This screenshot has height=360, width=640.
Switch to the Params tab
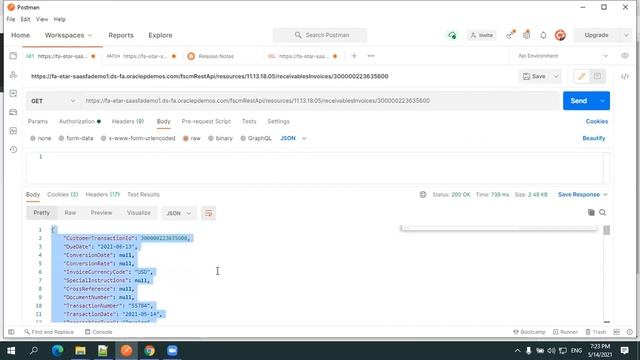pyautogui.click(x=38, y=122)
